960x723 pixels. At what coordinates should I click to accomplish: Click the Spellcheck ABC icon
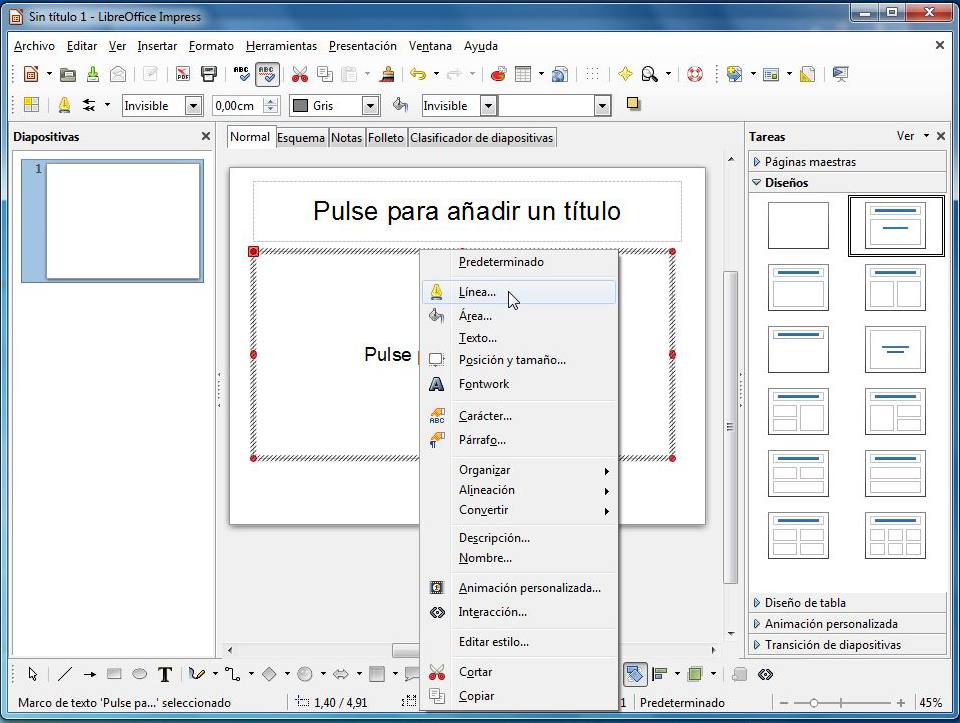point(241,75)
